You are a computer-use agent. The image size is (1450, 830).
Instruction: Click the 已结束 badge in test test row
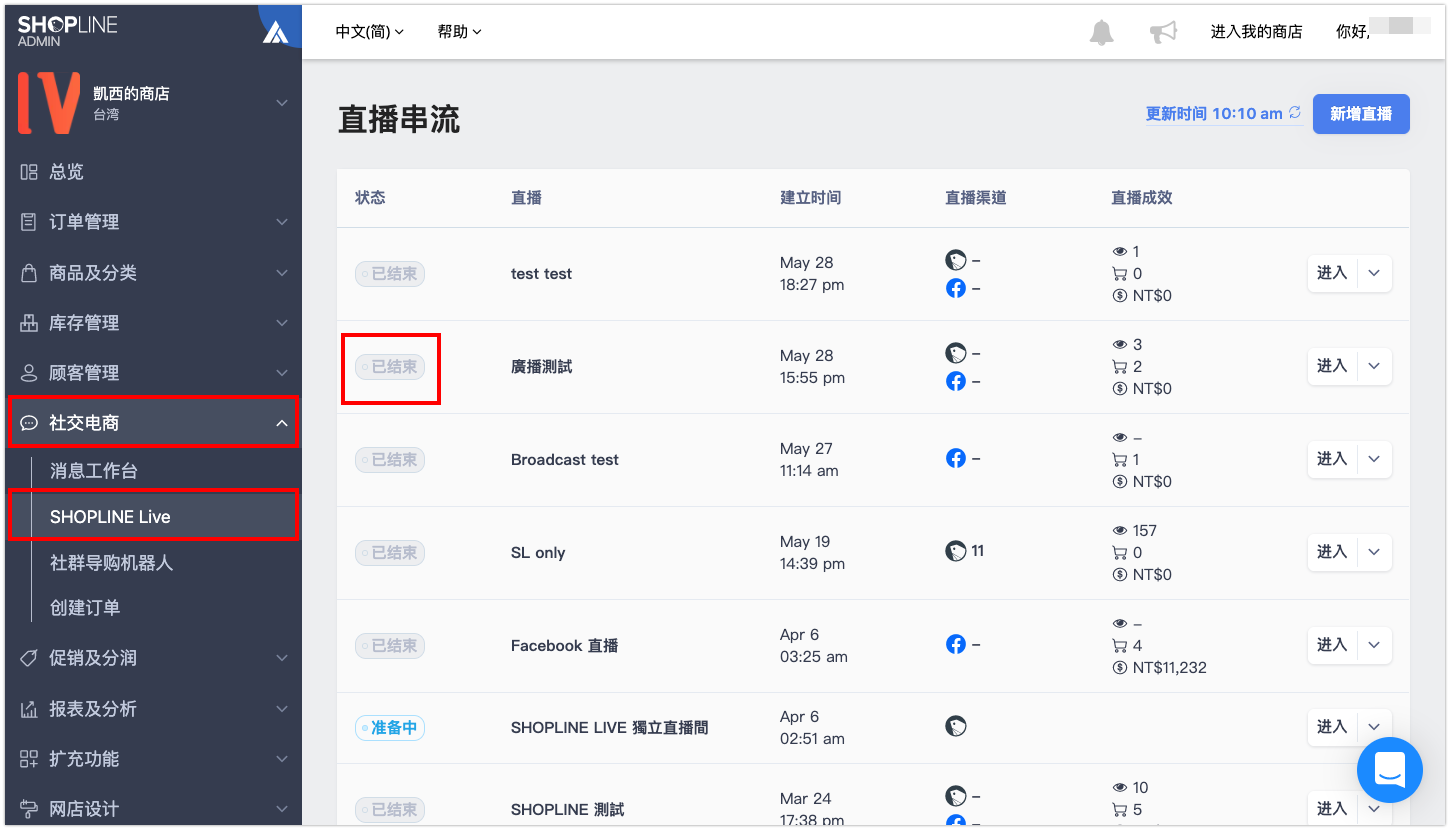point(390,274)
